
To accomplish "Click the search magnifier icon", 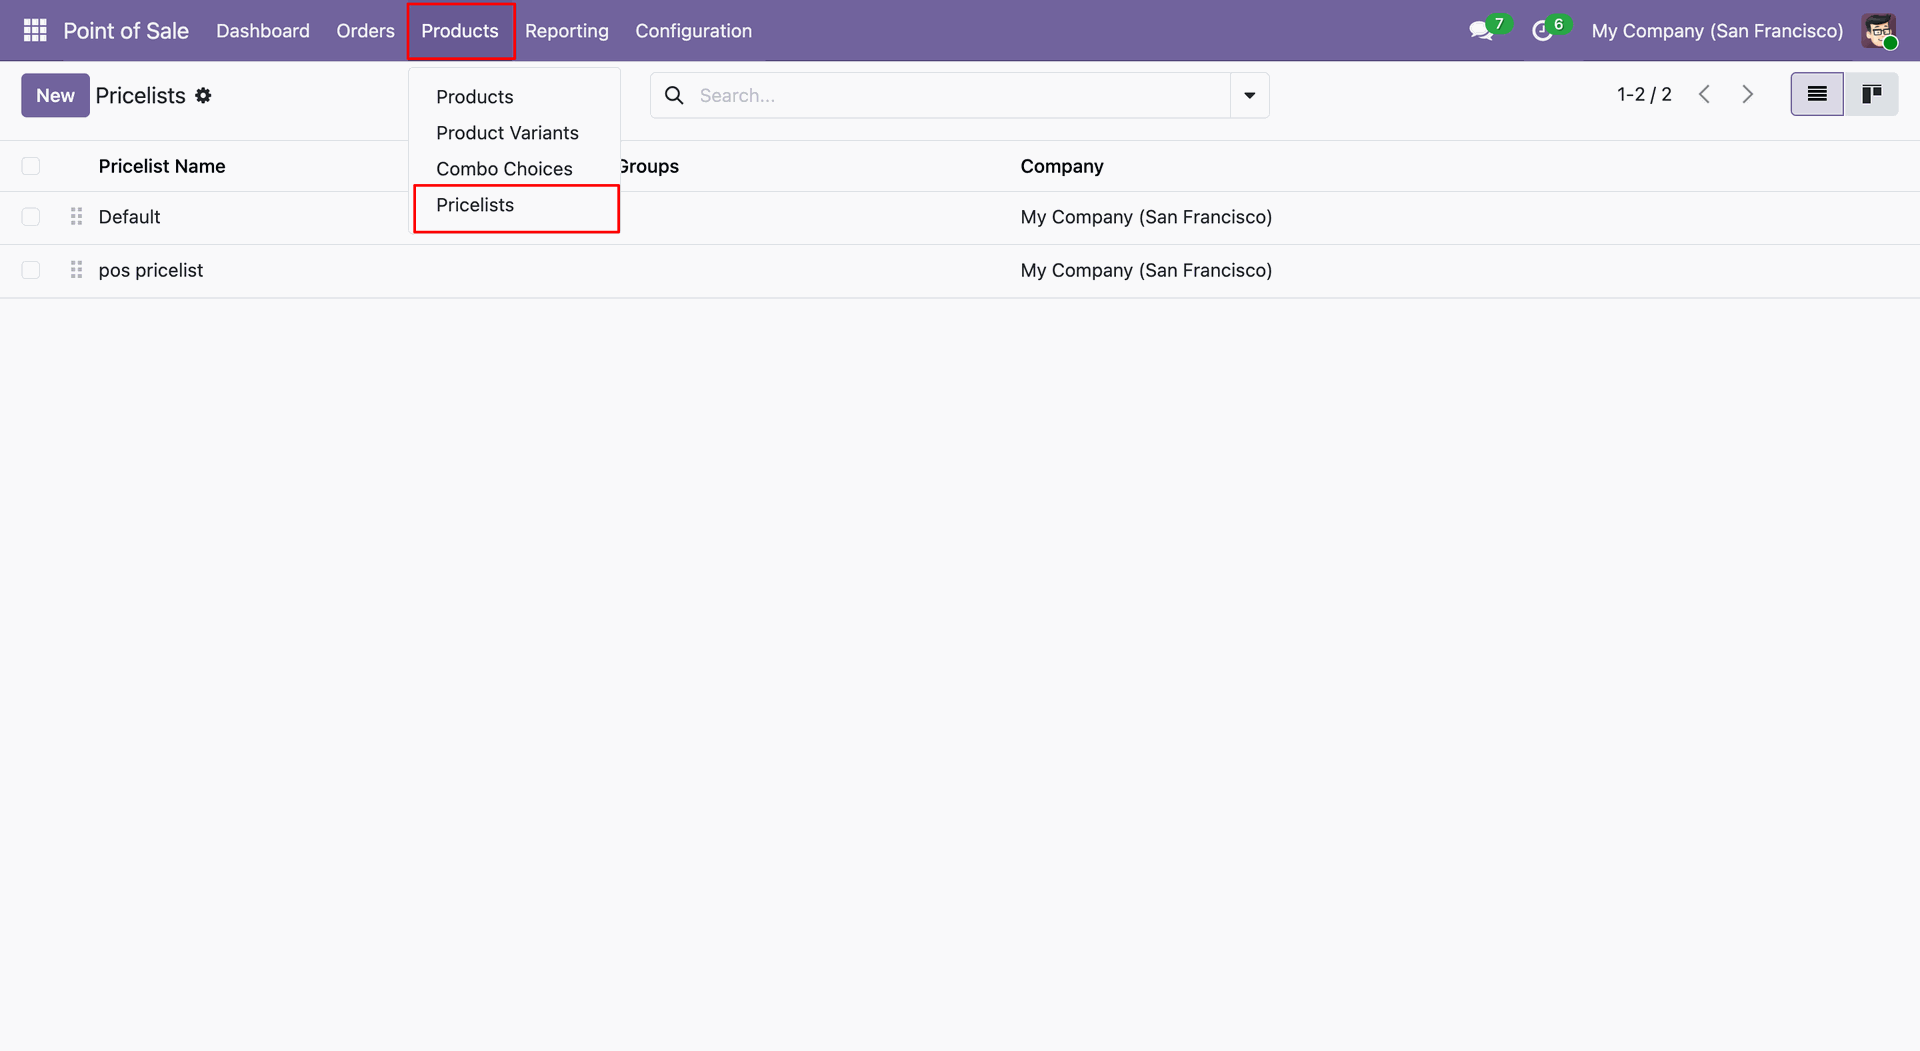I will [x=675, y=95].
